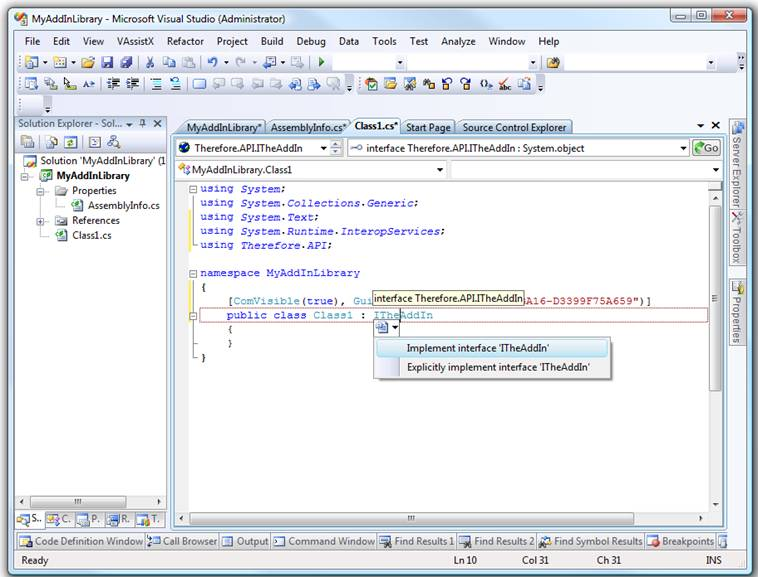Open the Output window tab
This screenshot has height=577, width=758.
pyautogui.click(x=246, y=541)
